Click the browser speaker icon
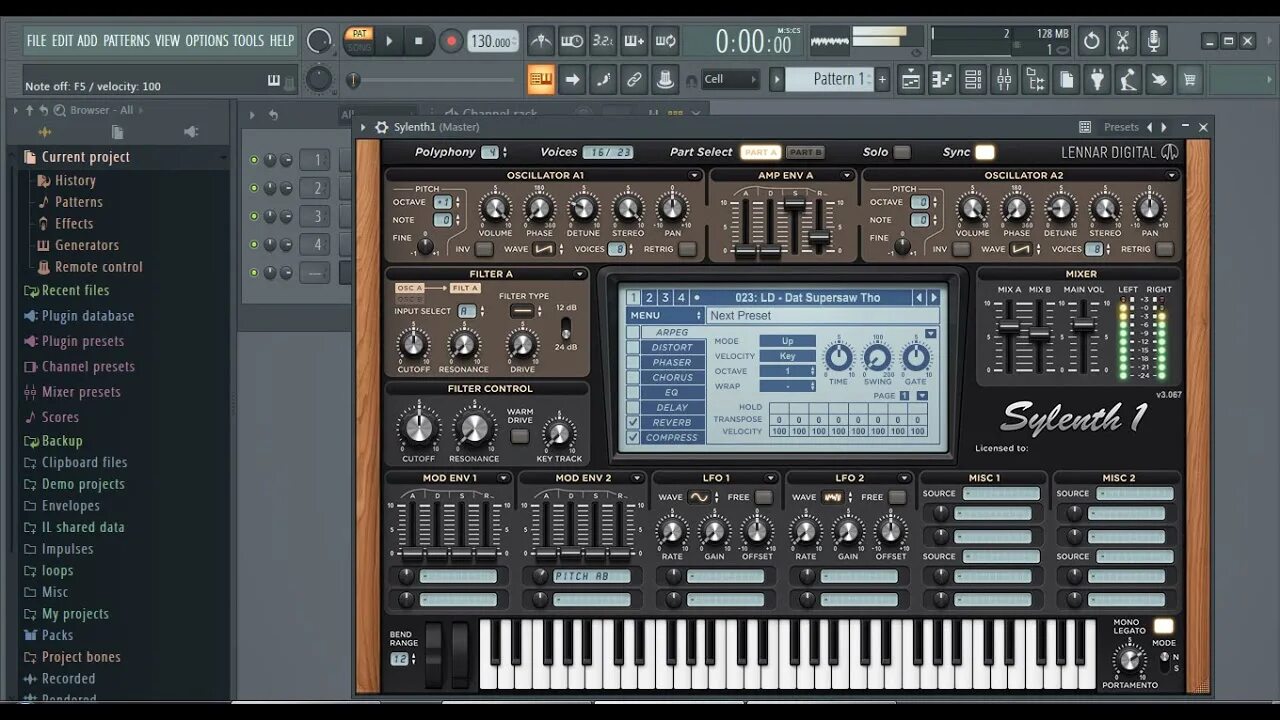This screenshot has height=720, width=1280. [190, 132]
